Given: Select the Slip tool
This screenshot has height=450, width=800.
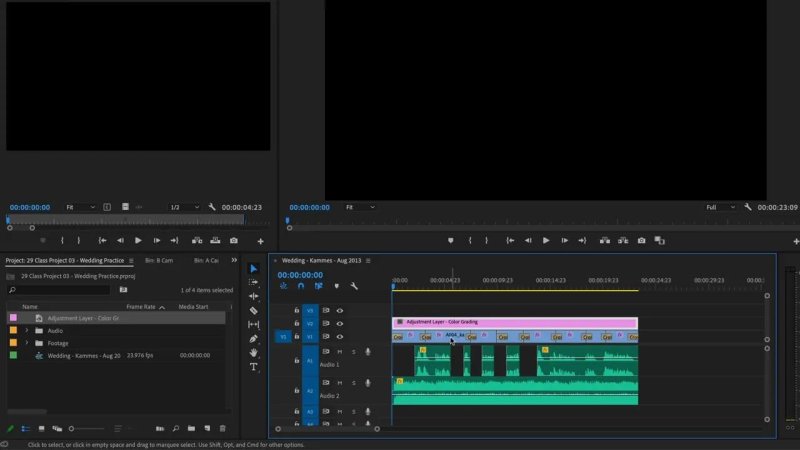Looking at the screenshot, I should pyautogui.click(x=254, y=324).
